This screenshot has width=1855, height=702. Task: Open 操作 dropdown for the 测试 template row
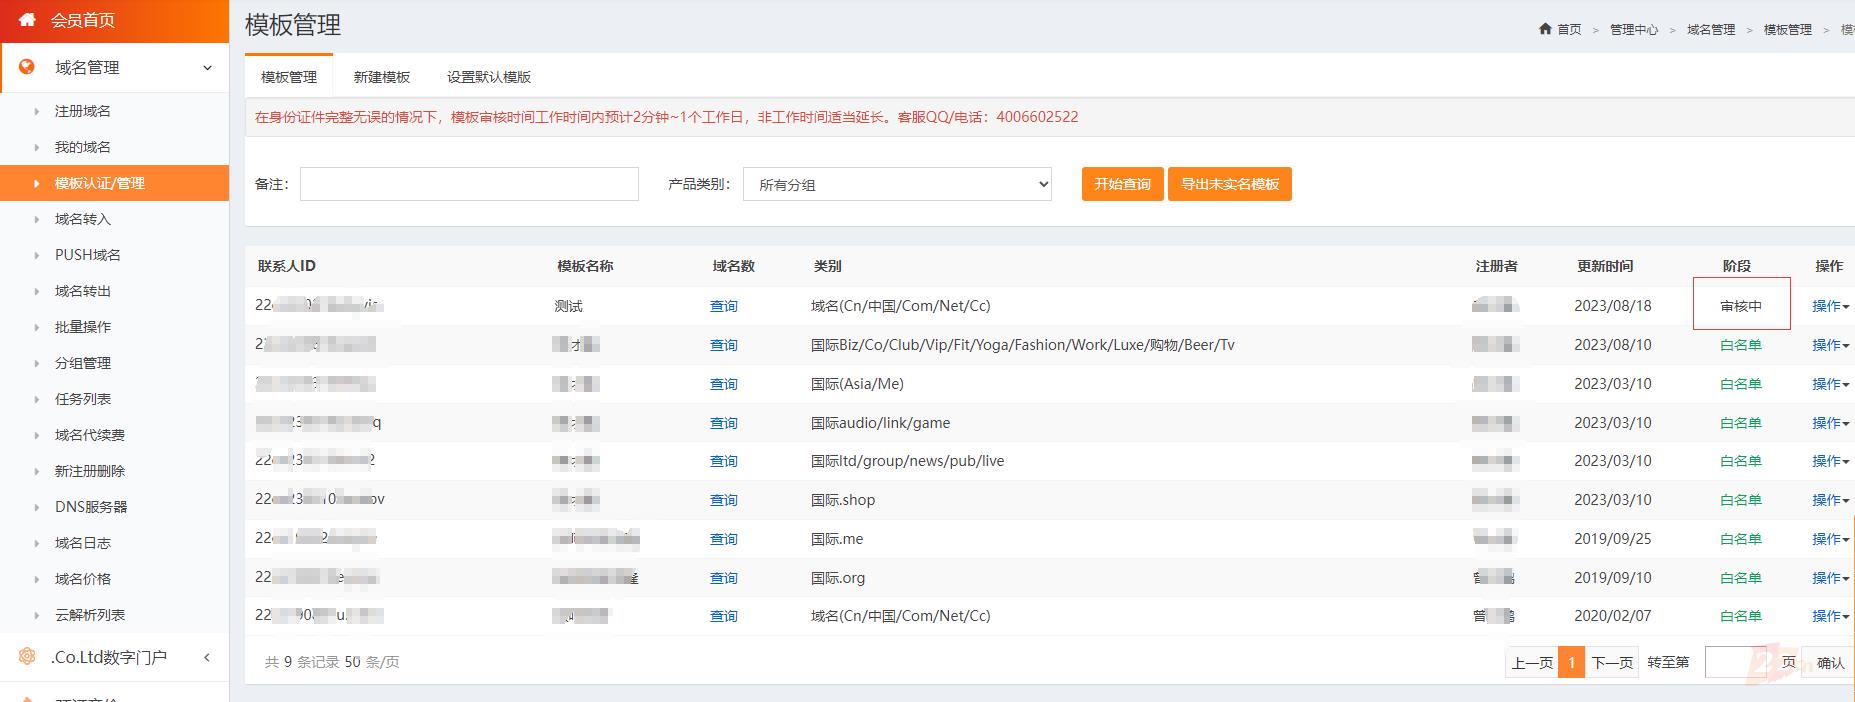pos(1830,306)
